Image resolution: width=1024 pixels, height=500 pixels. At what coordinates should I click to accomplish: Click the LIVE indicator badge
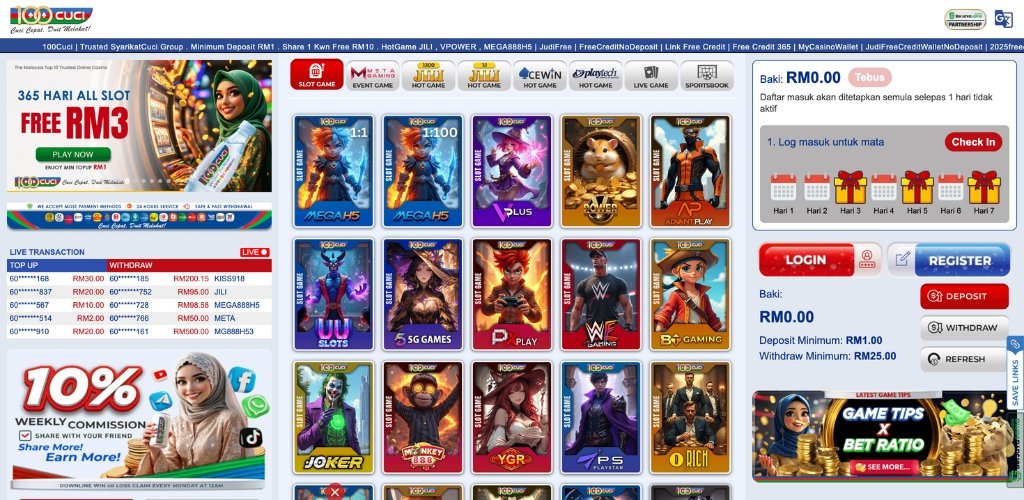pyautogui.click(x=255, y=252)
